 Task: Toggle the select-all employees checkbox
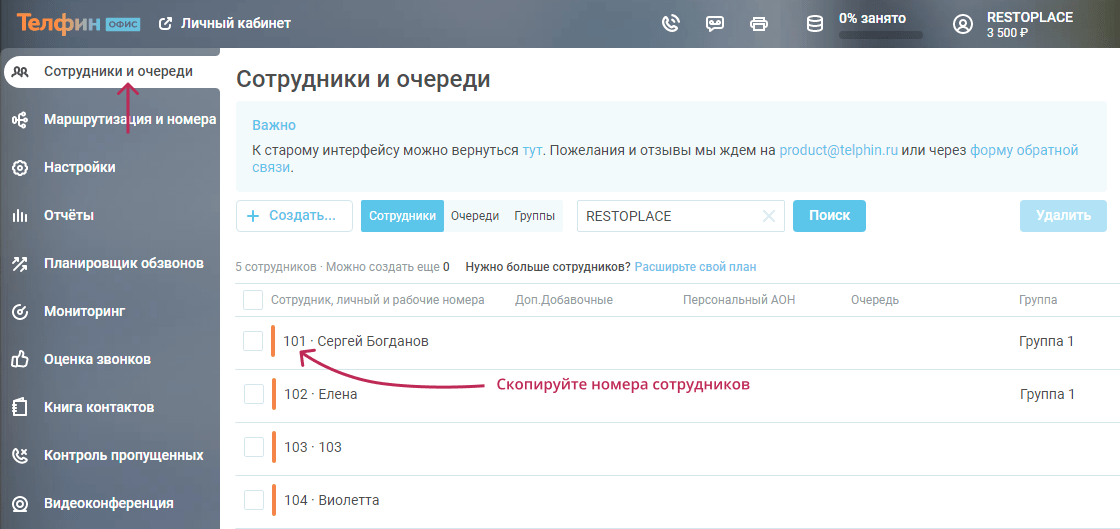click(x=253, y=300)
